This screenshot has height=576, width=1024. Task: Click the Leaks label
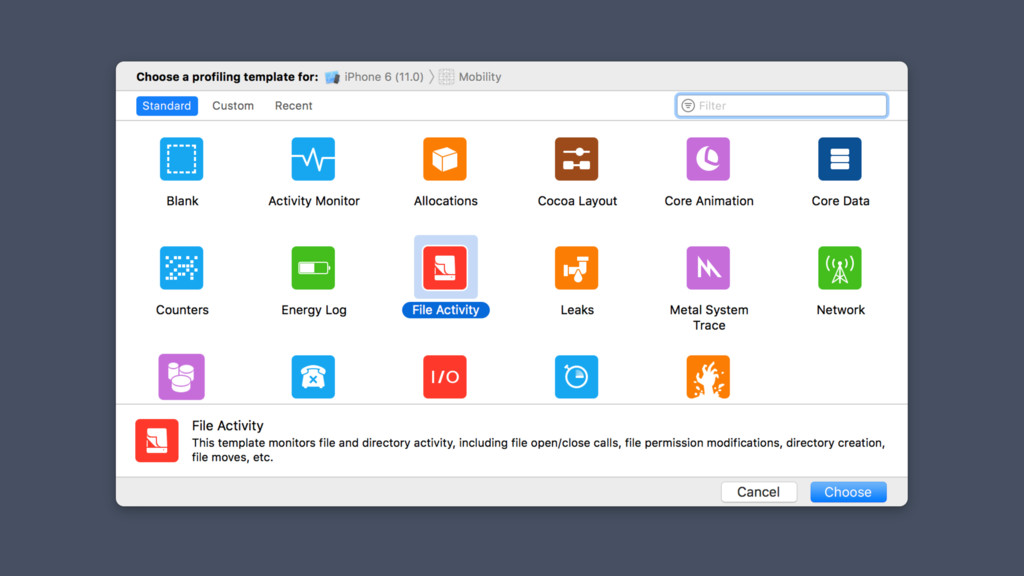click(577, 310)
